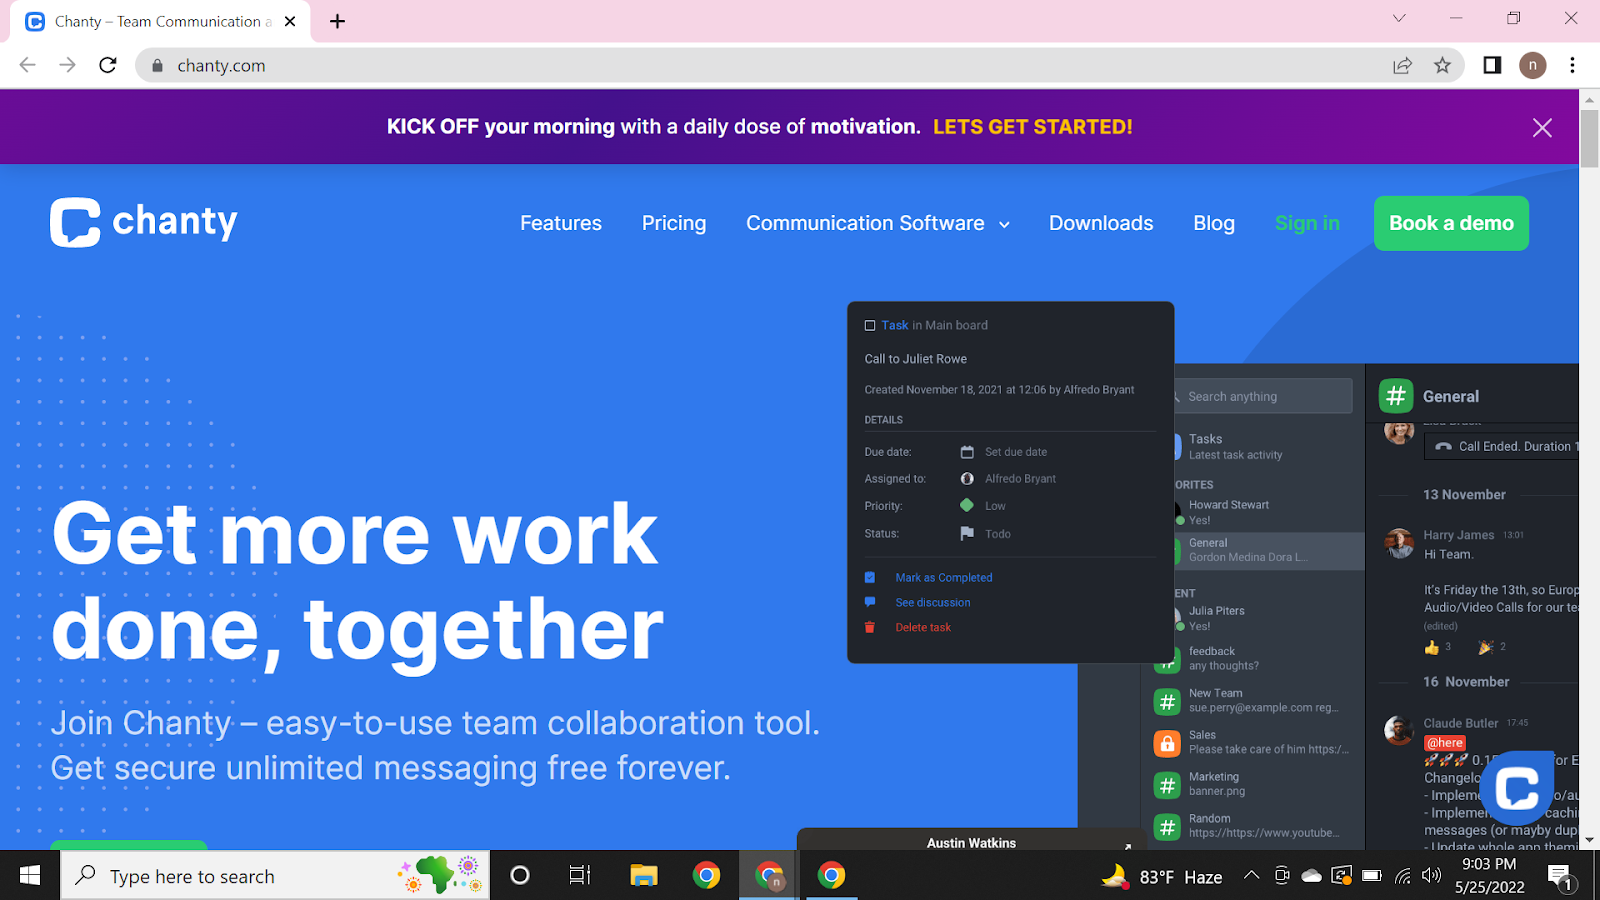Viewport: 1600px width, 900px height.
Task: Click the Claude Butler avatar
Action: pyautogui.click(x=1398, y=730)
